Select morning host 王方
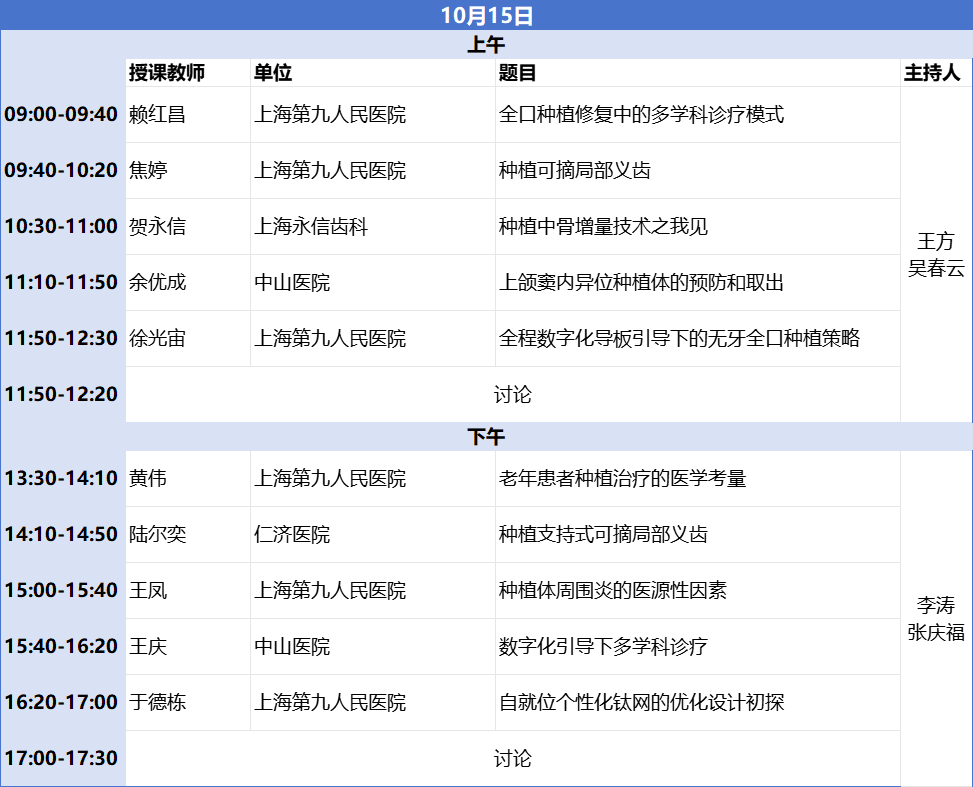The image size is (973, 787). (936, 241)
